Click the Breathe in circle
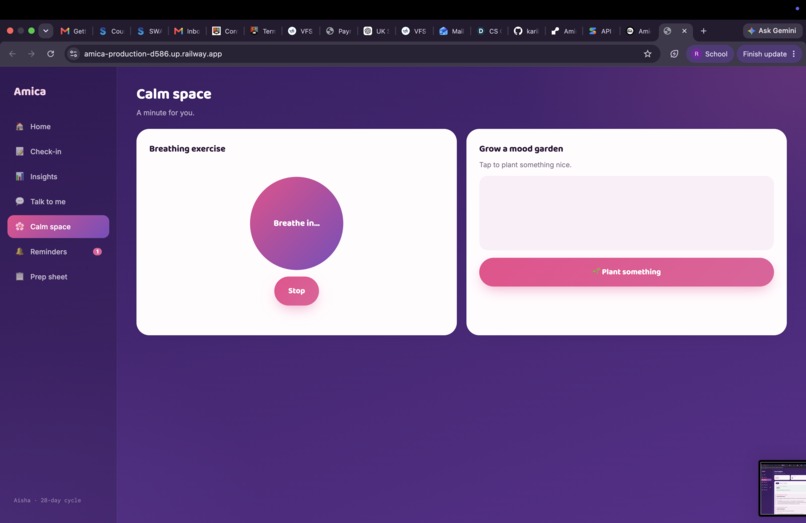This screenshot has height=523, width=806. pos(297,223)
